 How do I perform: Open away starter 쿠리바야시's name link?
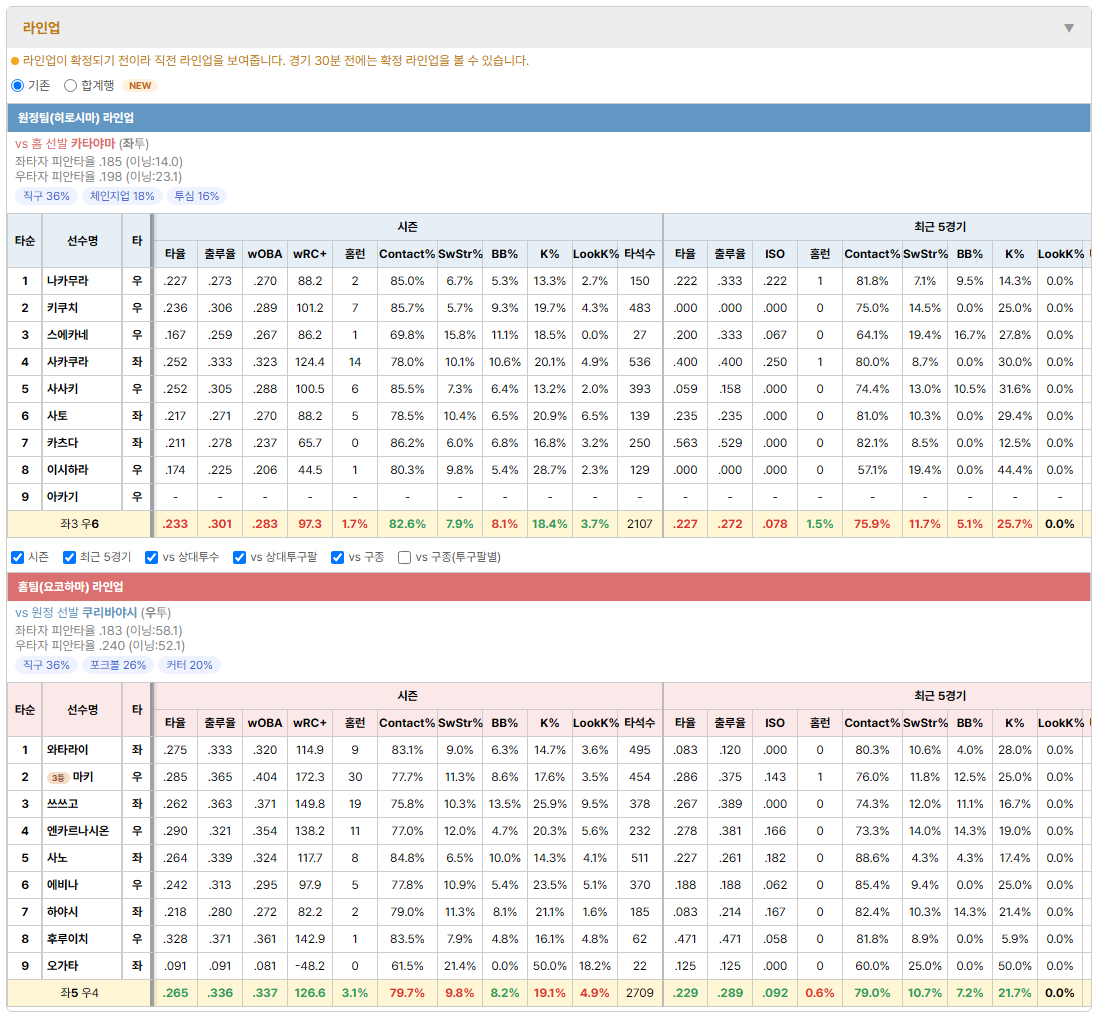coord(110,613)
